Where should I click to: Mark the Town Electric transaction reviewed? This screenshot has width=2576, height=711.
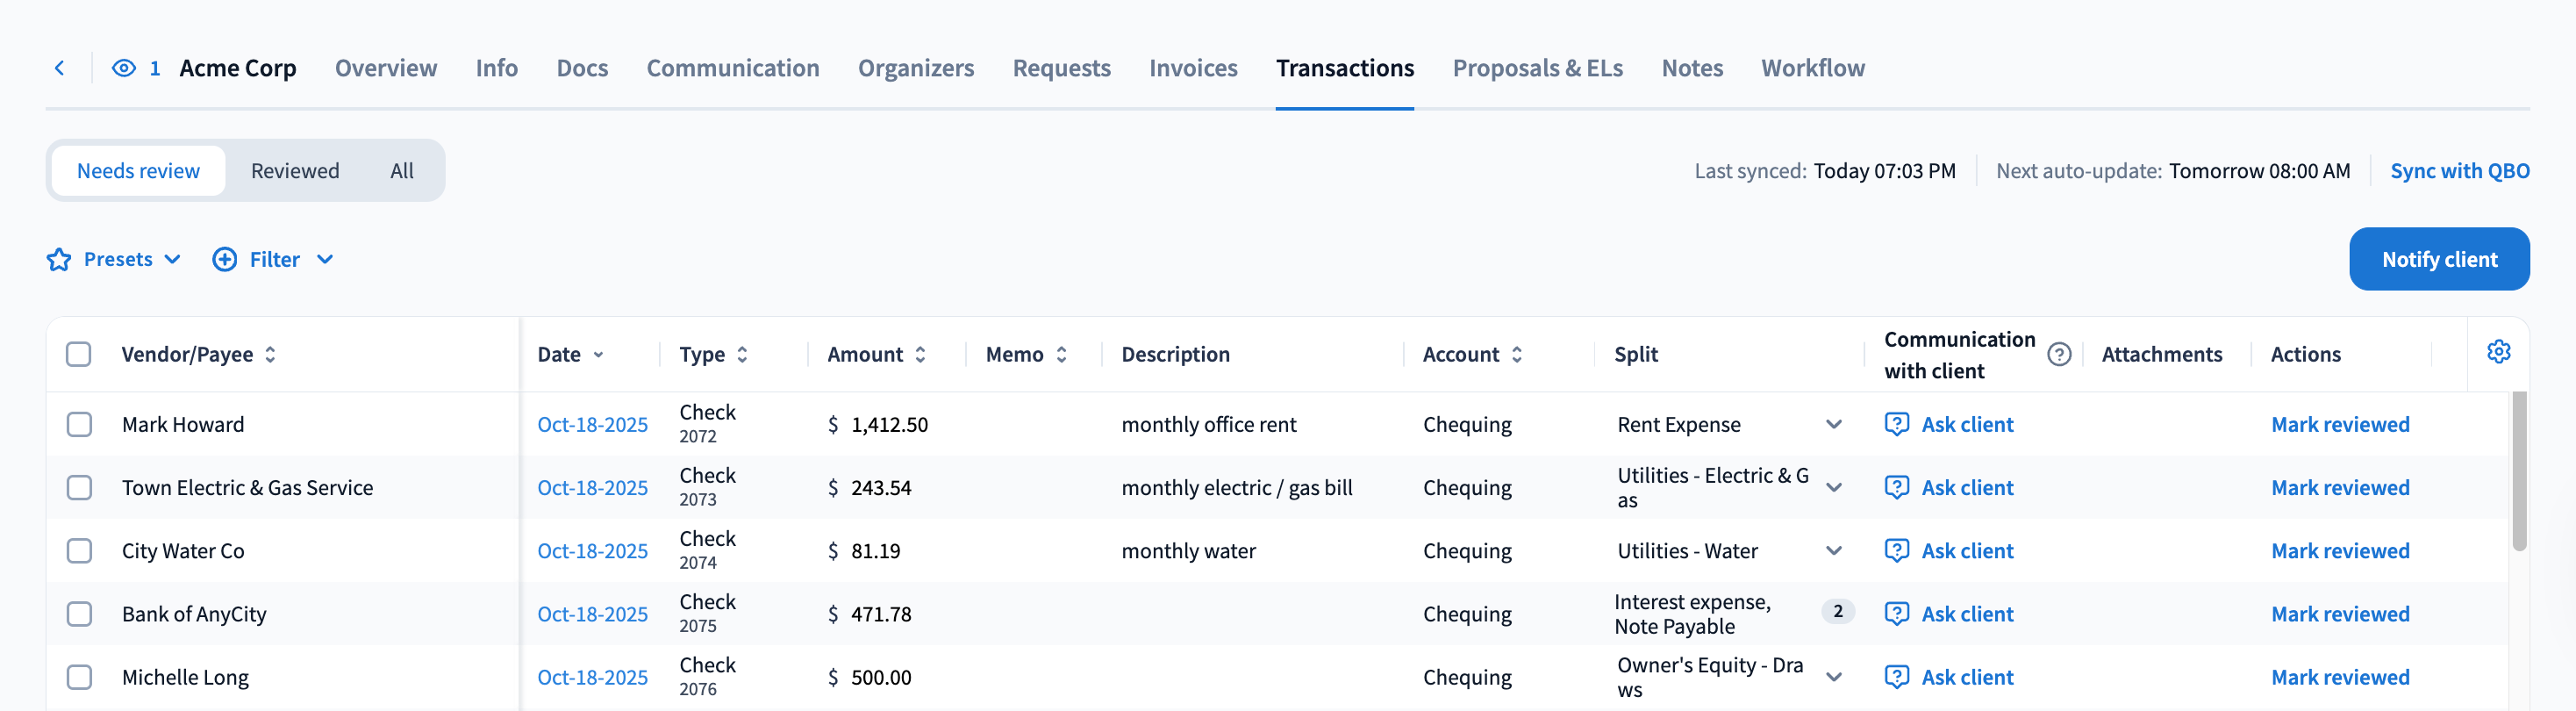point(2340,487)
